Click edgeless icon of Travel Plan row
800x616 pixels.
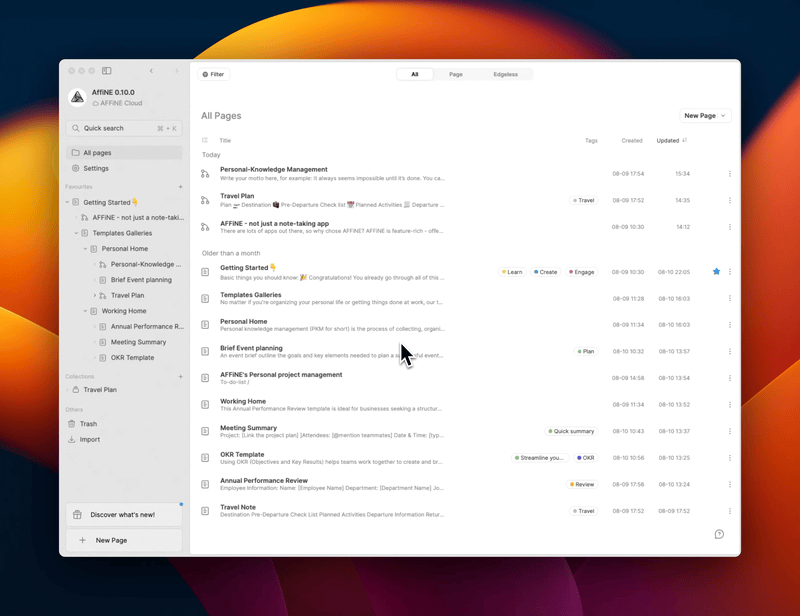click(x=205, y=201)
